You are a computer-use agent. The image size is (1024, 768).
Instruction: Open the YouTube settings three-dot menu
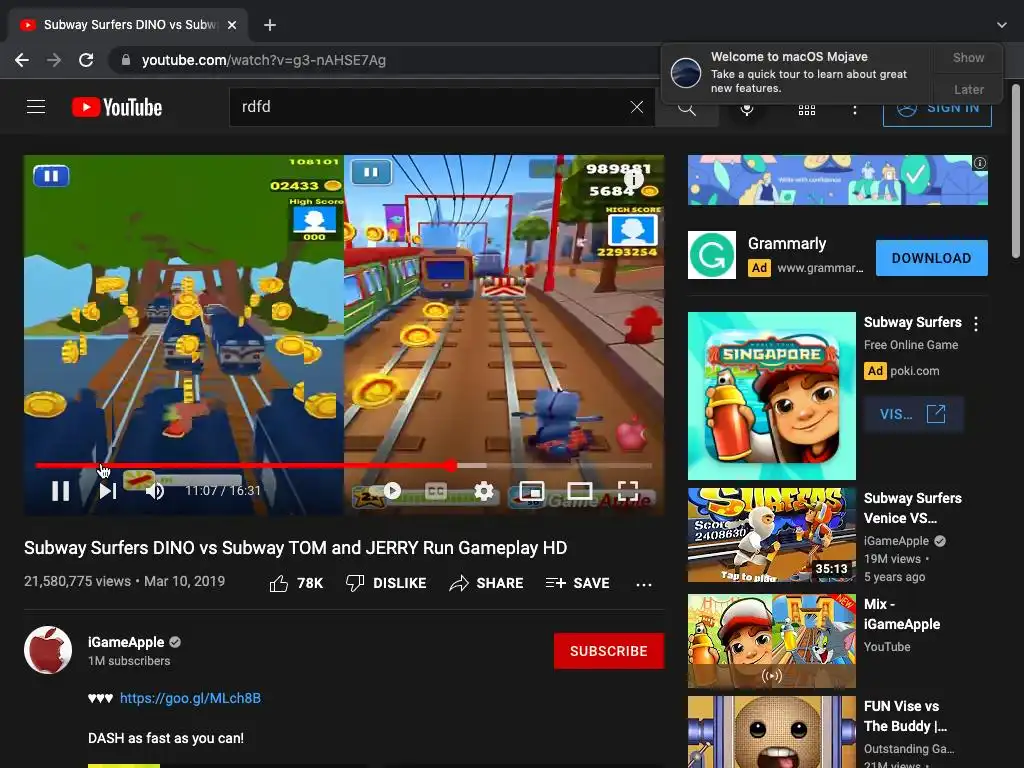coord(854,110)
